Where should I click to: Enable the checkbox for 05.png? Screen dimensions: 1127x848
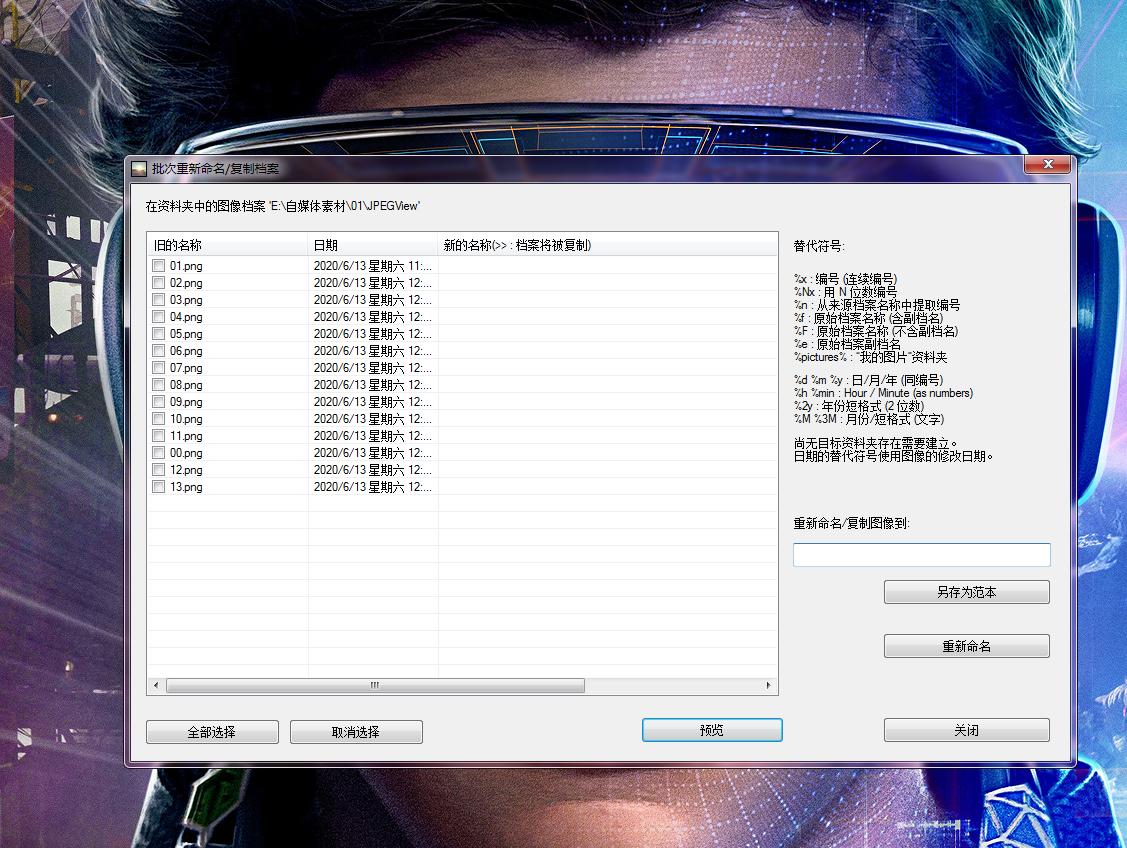tap(157, 333)
